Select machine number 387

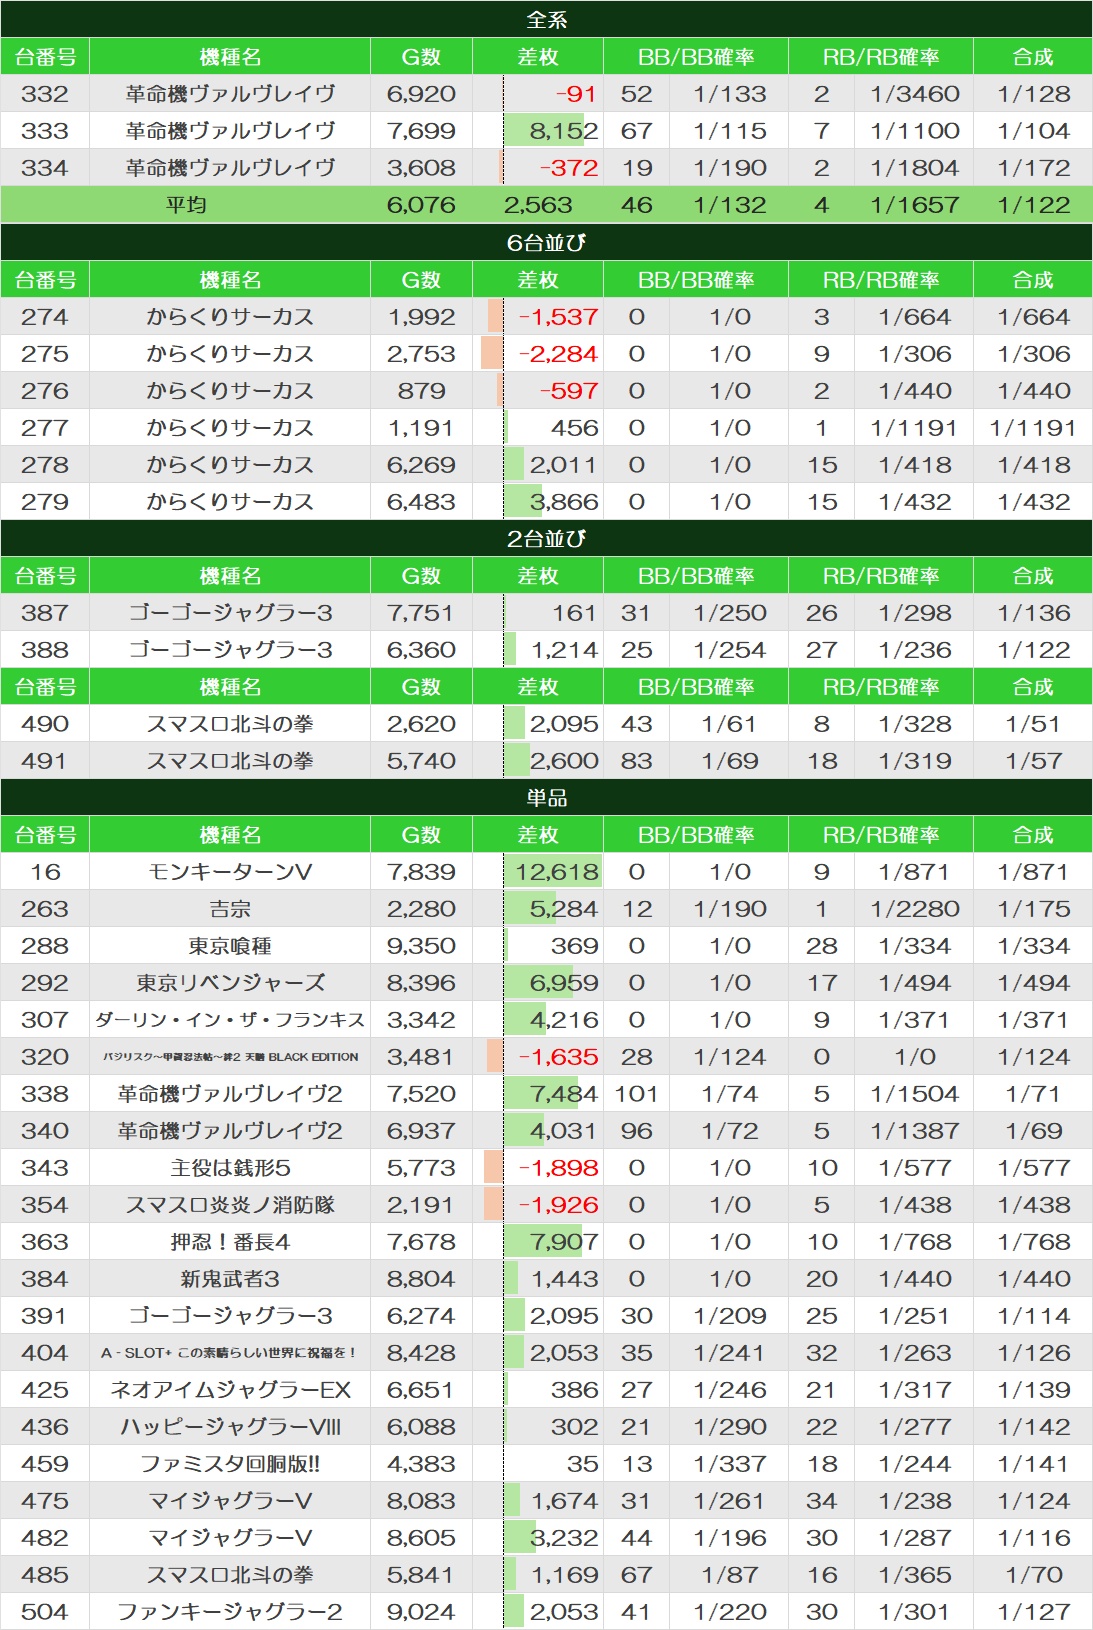tap(45, 613)
